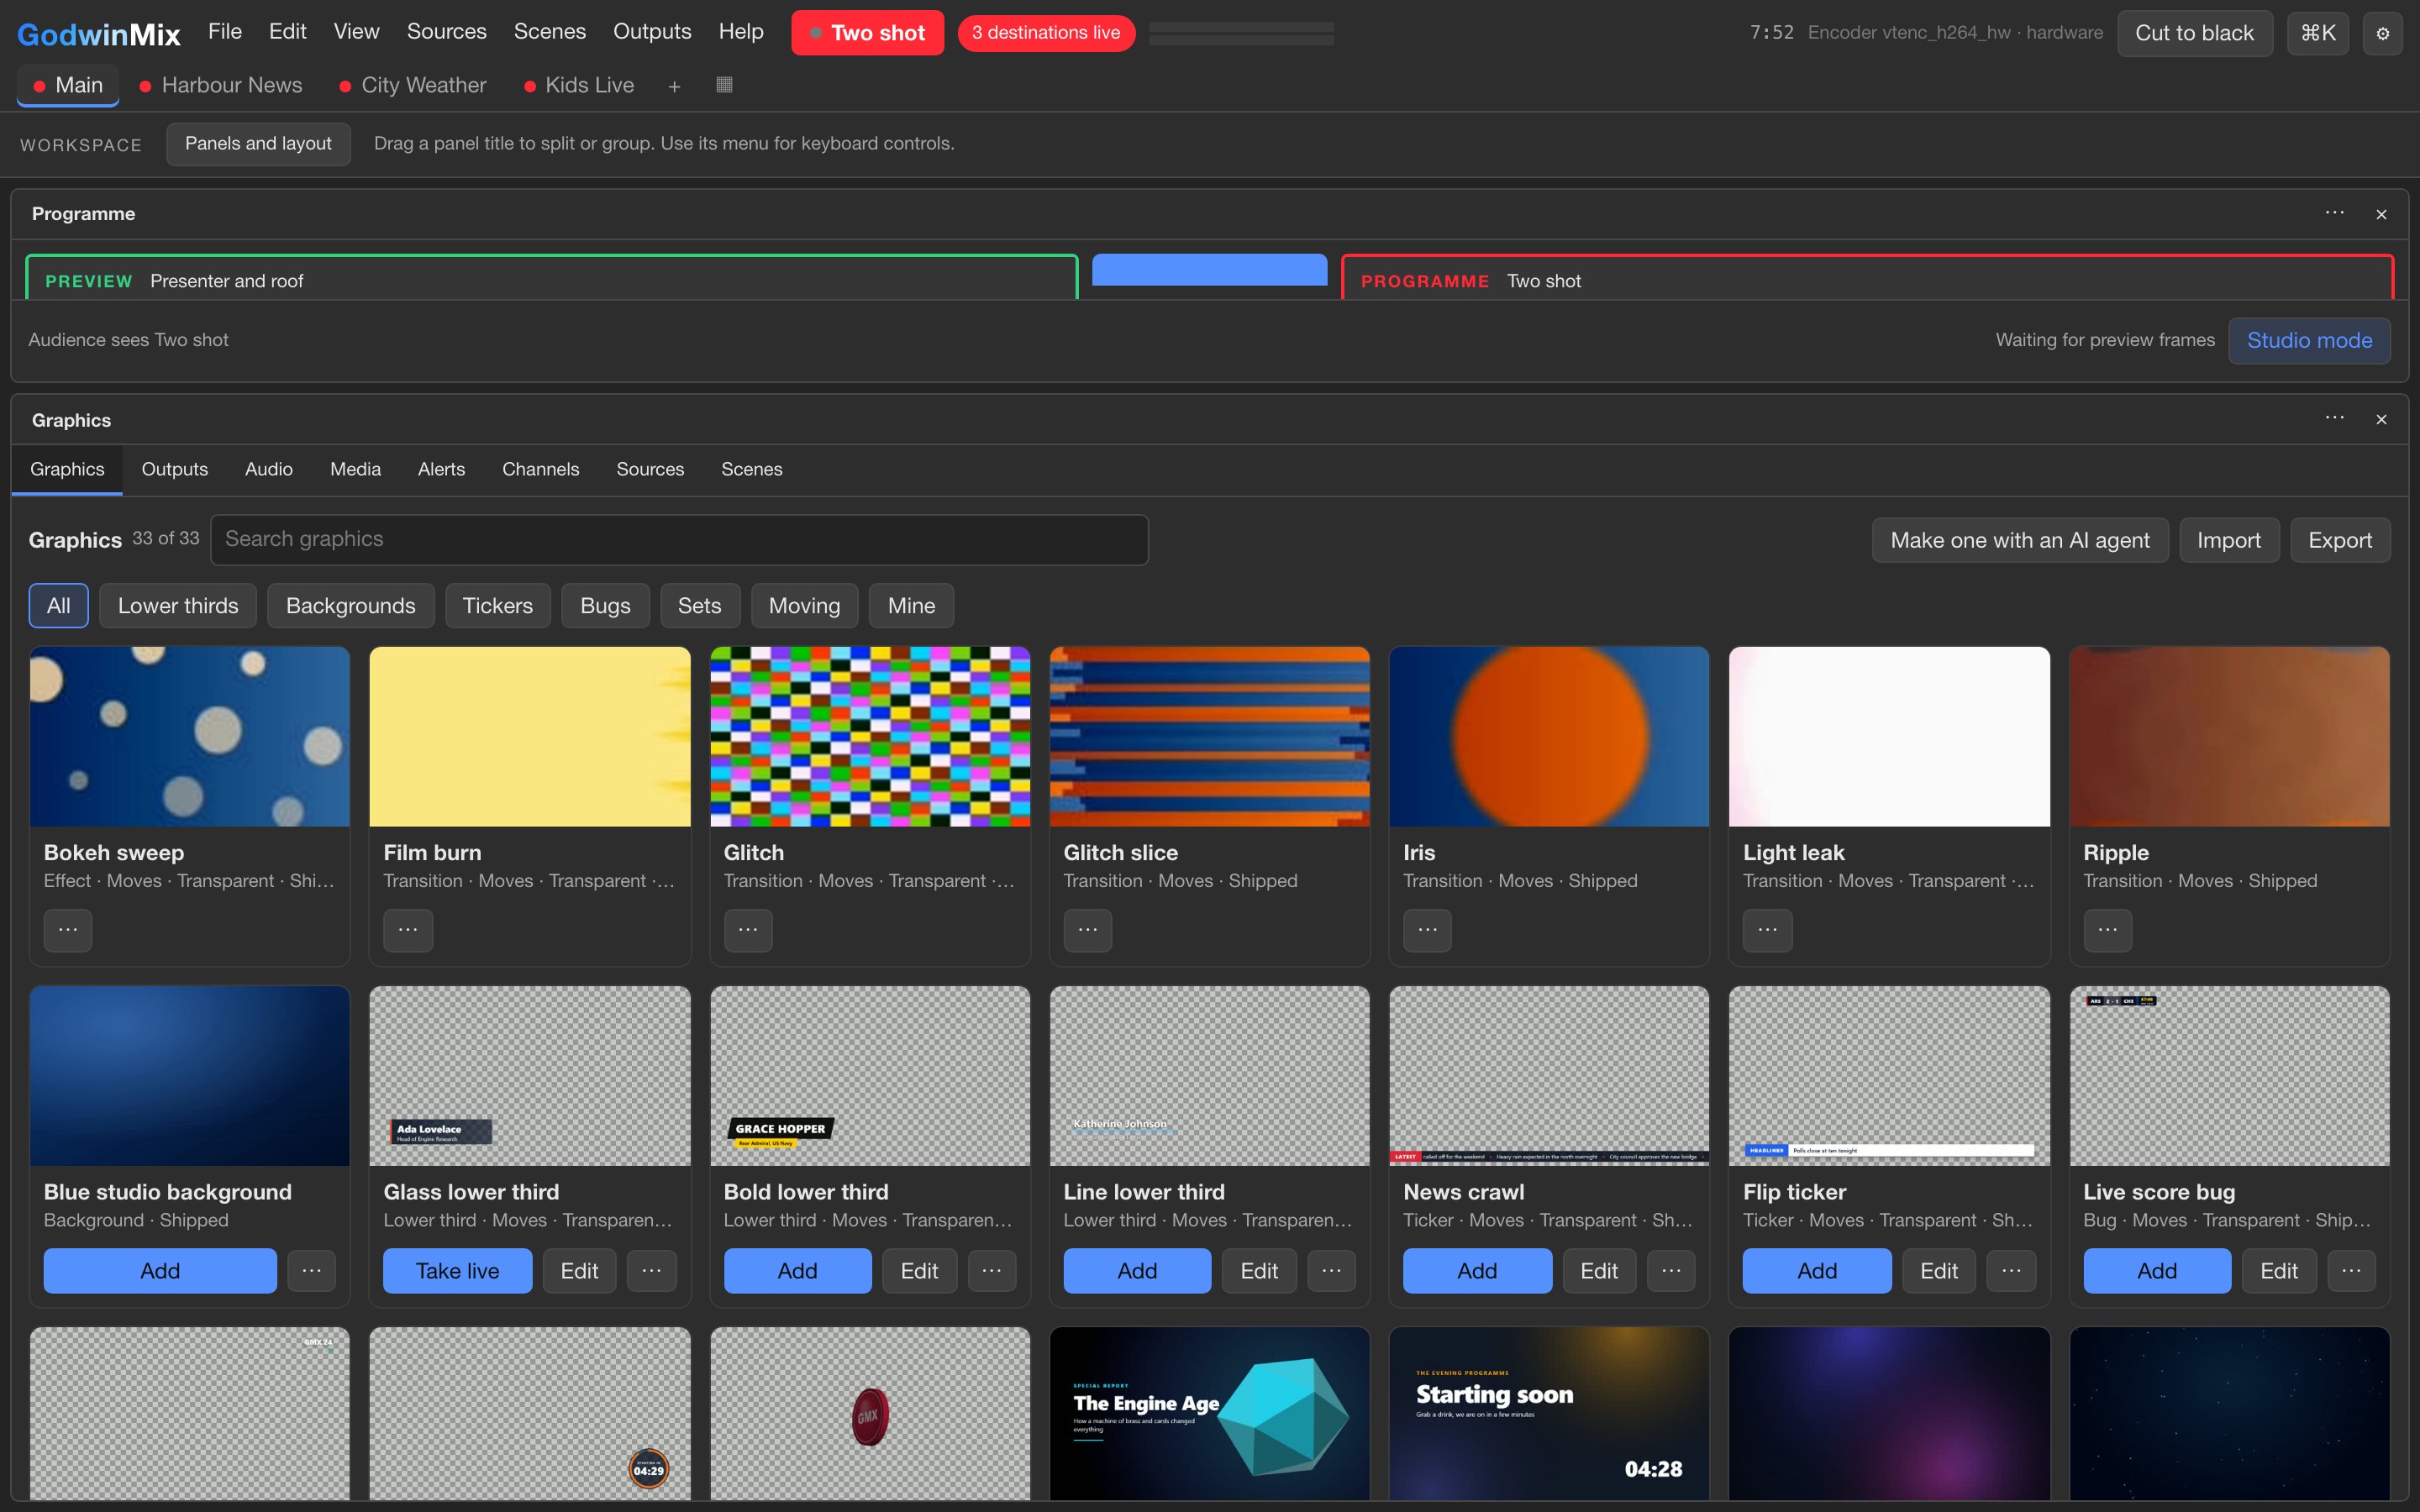This screenshot has height=1512, width=2420.
Task: Add the Live score bug graphic
Action: coord(2157,1271)
